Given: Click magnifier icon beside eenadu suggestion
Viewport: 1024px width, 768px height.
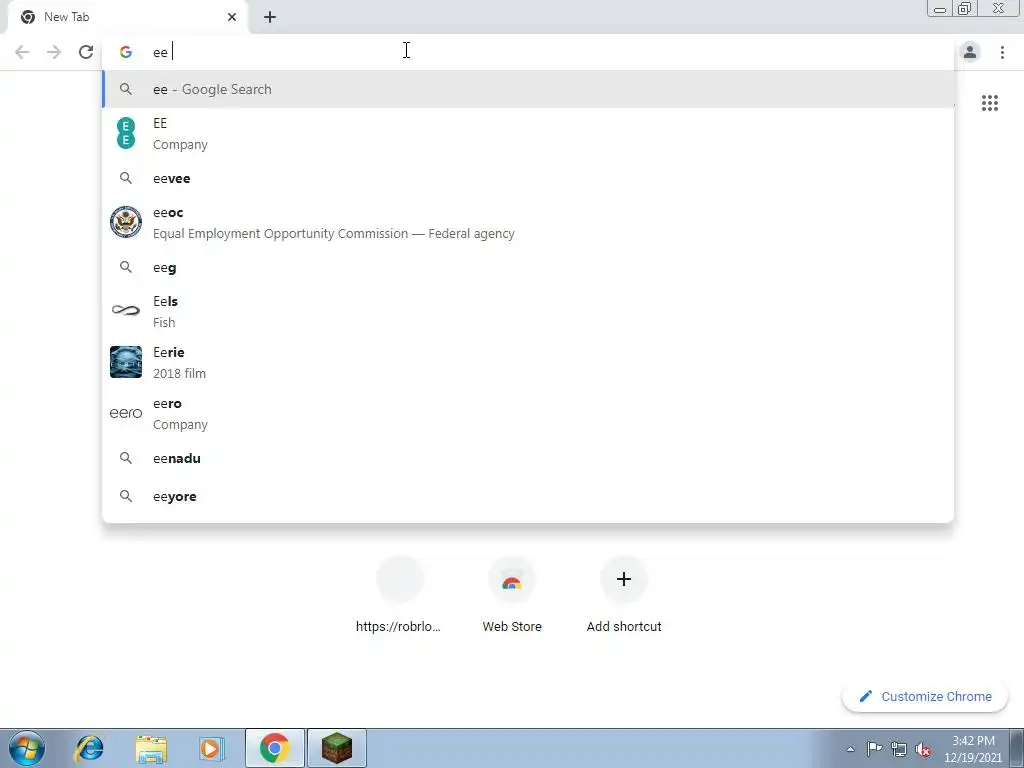Looking at the screenshot, I should click(125, 458).
